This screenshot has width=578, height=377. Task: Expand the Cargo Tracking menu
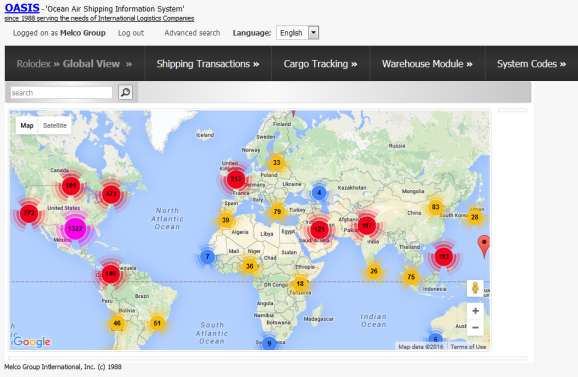click(320, 64)
